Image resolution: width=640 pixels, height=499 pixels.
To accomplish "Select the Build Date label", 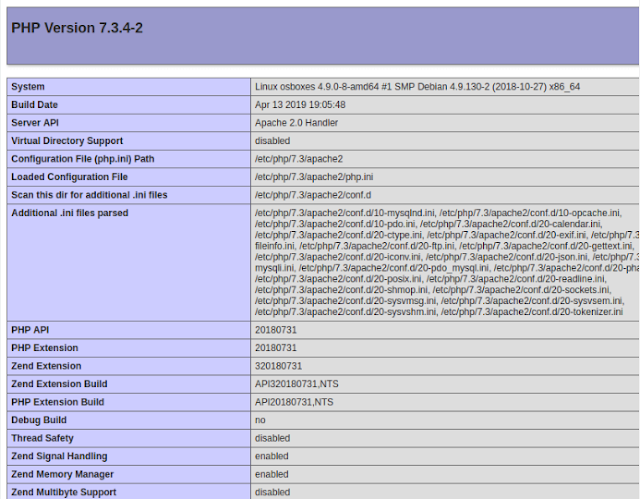I will (34, 104).
